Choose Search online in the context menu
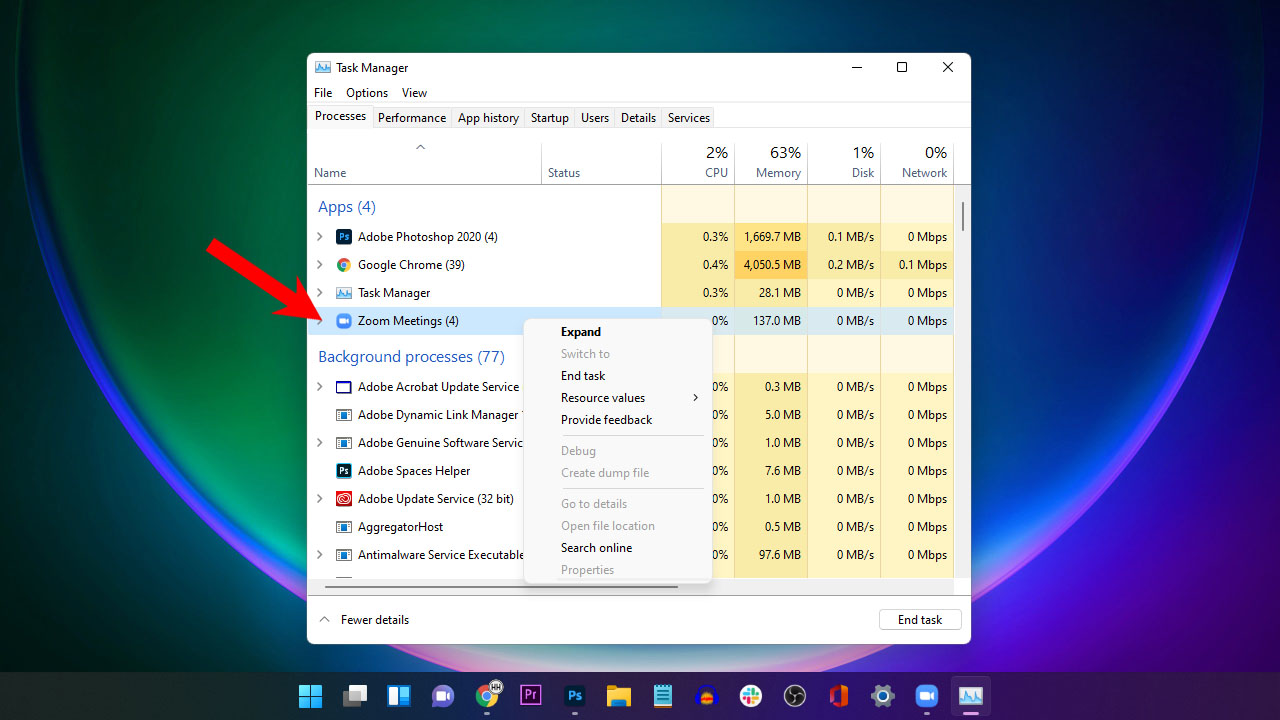 (x=596, y=547)
